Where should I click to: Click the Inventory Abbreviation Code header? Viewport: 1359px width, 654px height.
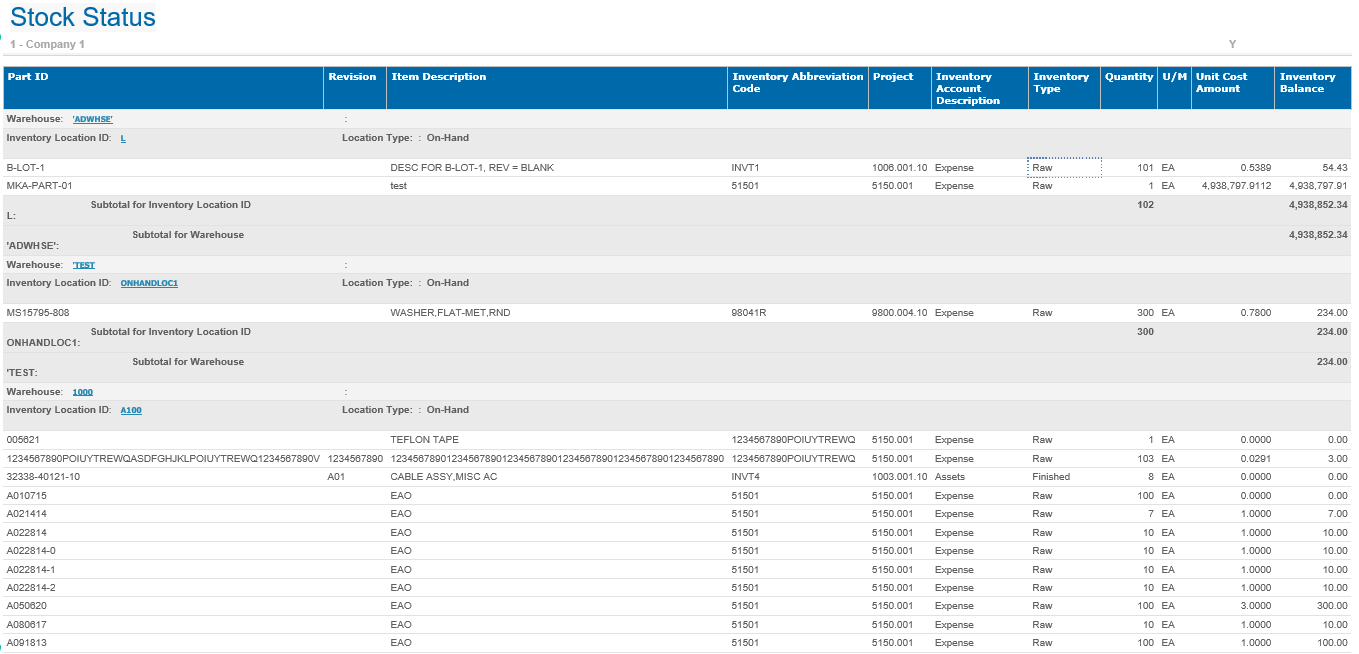797,82
